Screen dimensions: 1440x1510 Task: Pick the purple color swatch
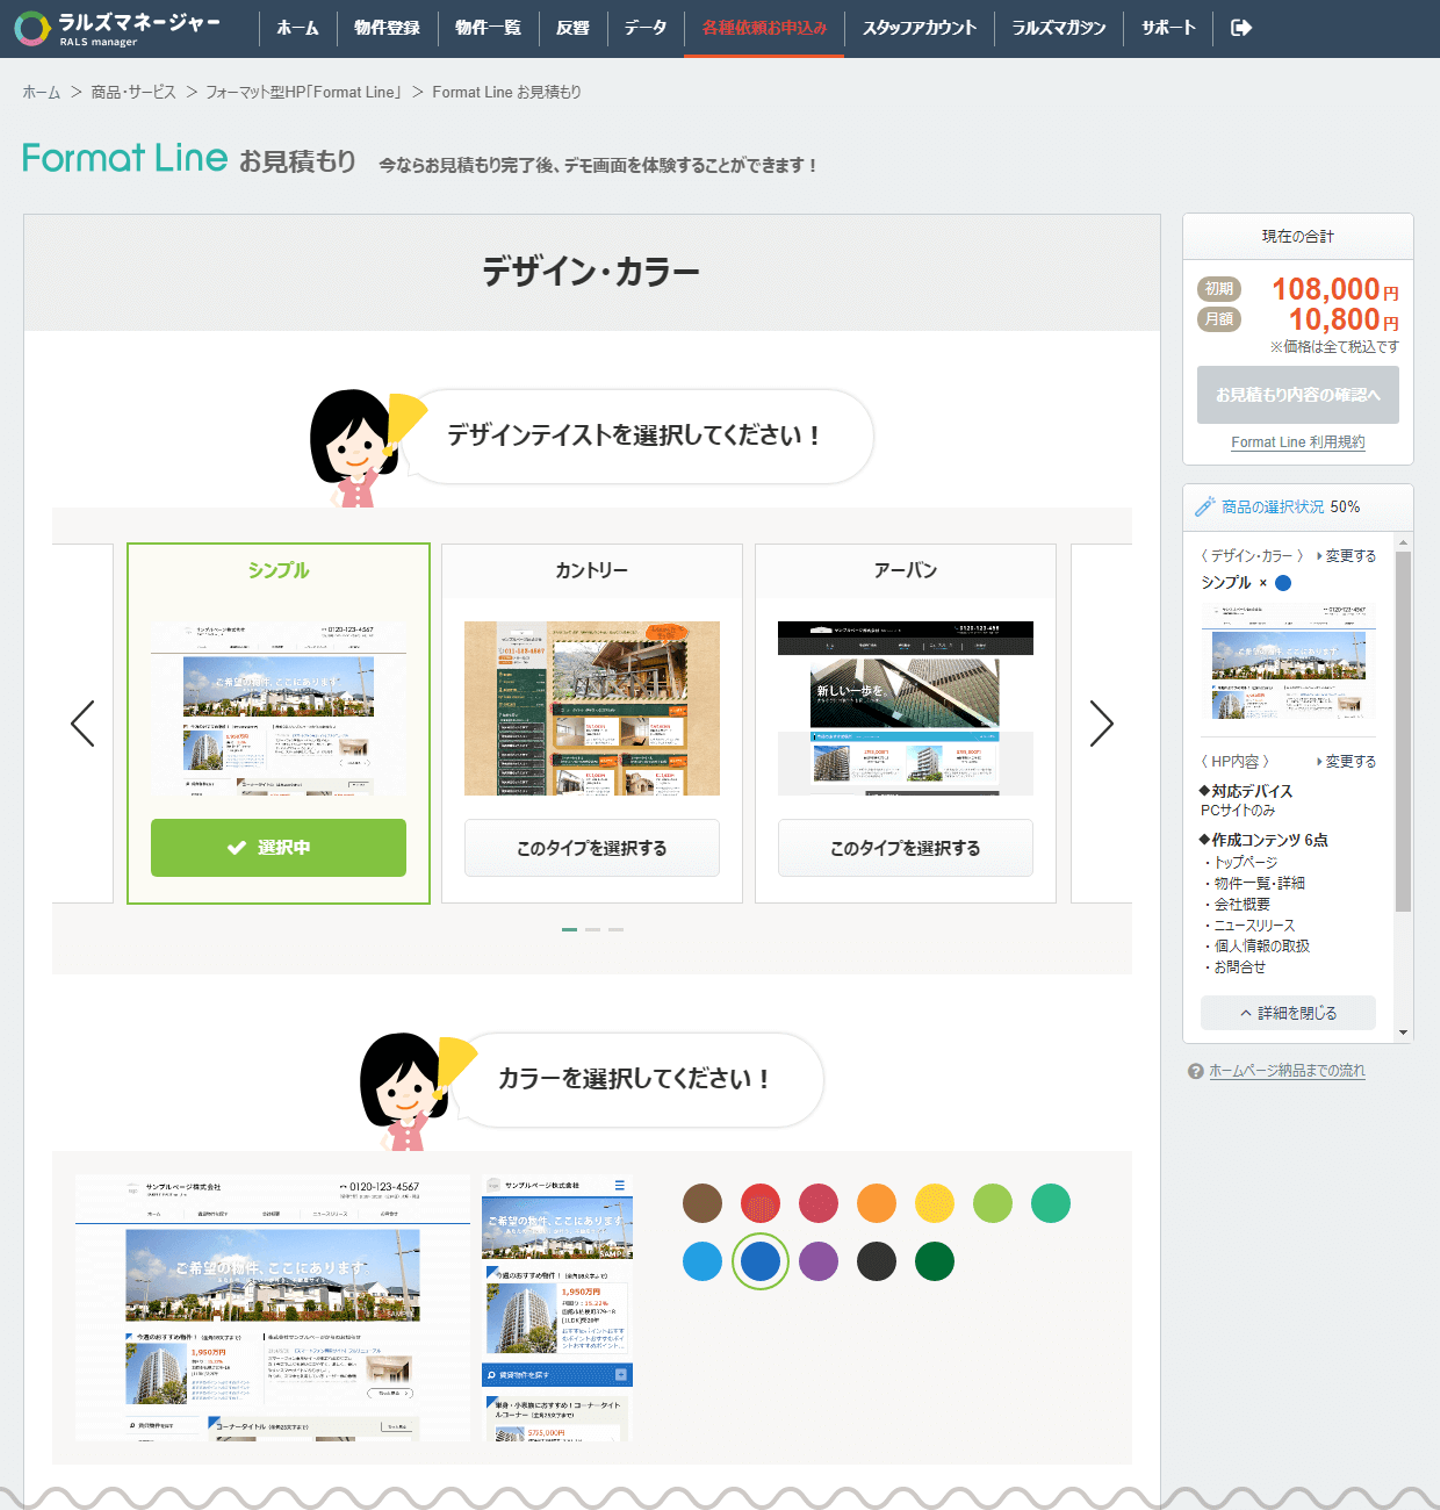(818, 1262)
